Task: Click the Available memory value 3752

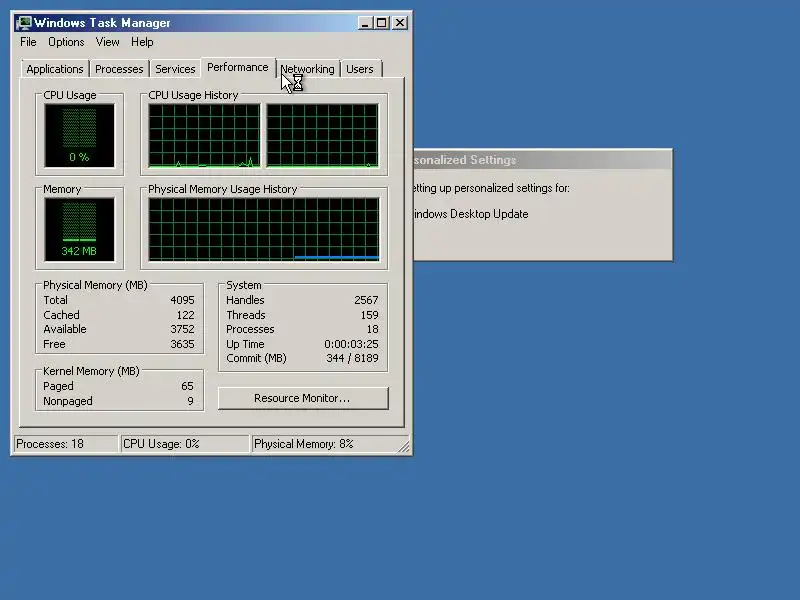Action: tap(182, 329)
